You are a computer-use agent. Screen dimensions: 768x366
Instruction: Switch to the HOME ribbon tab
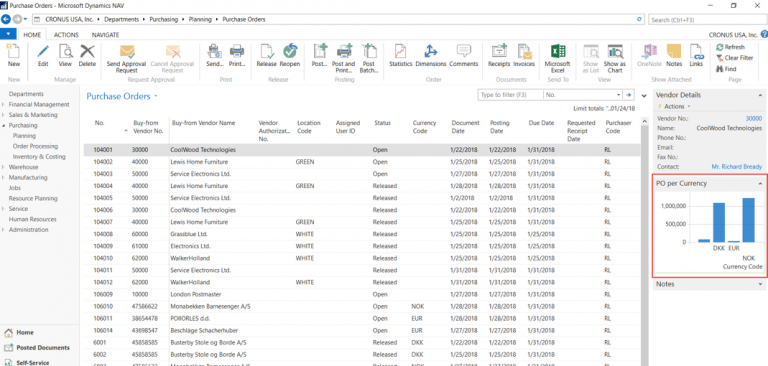(32, 35)
